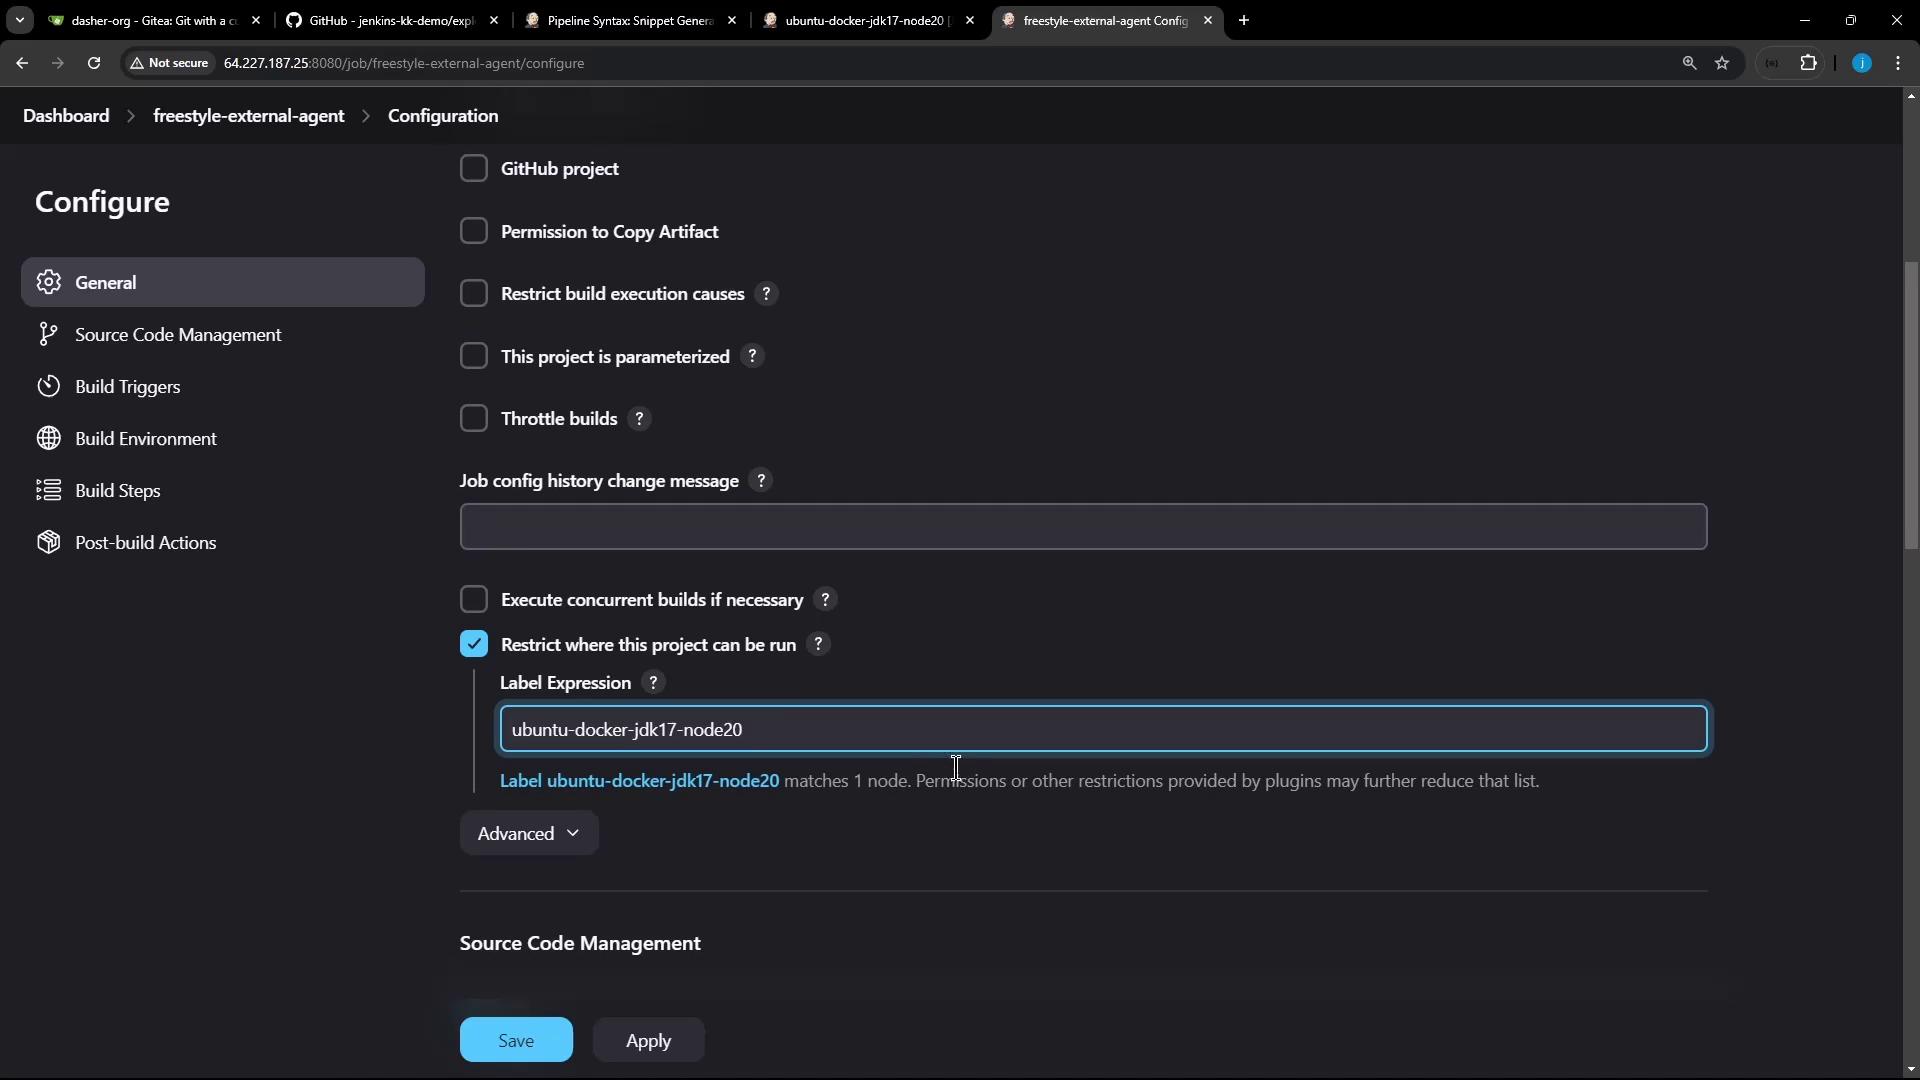
Task: Open the browser tab search dropdown
Action: click(19, 20)
